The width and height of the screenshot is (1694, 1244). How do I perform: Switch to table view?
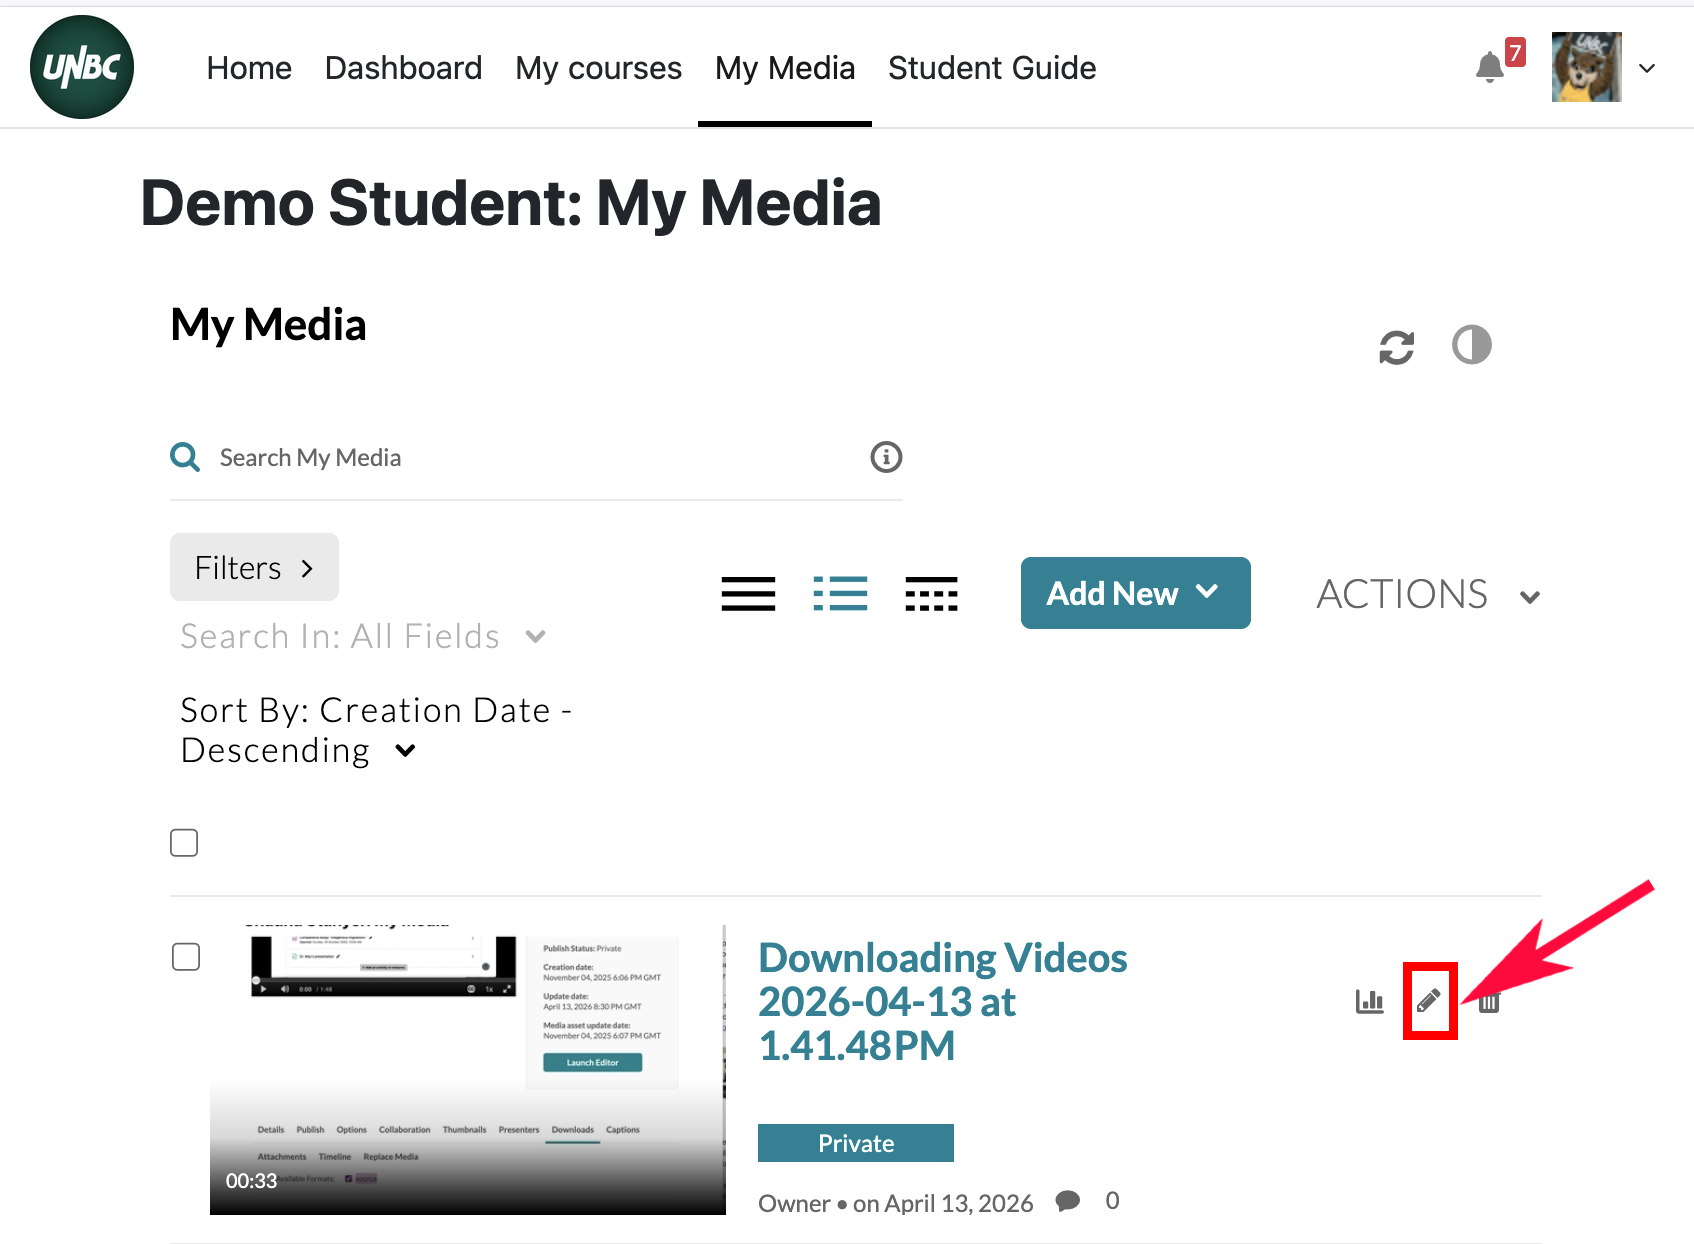(931, 593)
